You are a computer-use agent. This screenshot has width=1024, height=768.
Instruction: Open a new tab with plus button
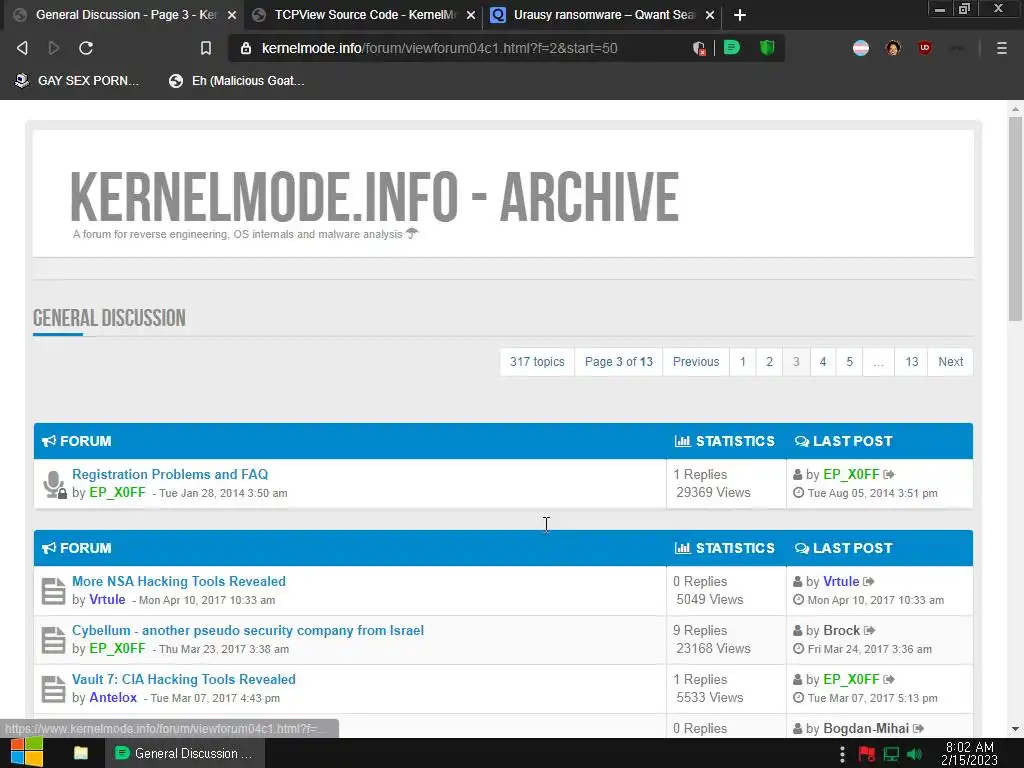[x=739, y=14]
